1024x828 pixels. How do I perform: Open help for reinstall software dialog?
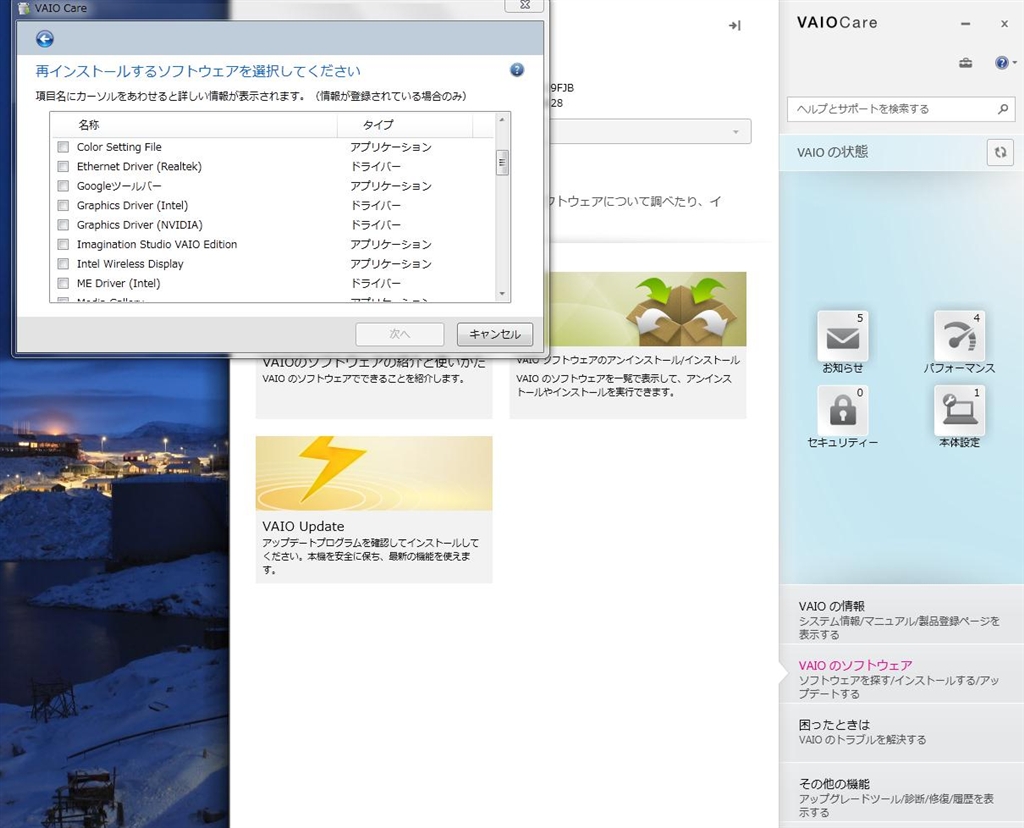517,70
